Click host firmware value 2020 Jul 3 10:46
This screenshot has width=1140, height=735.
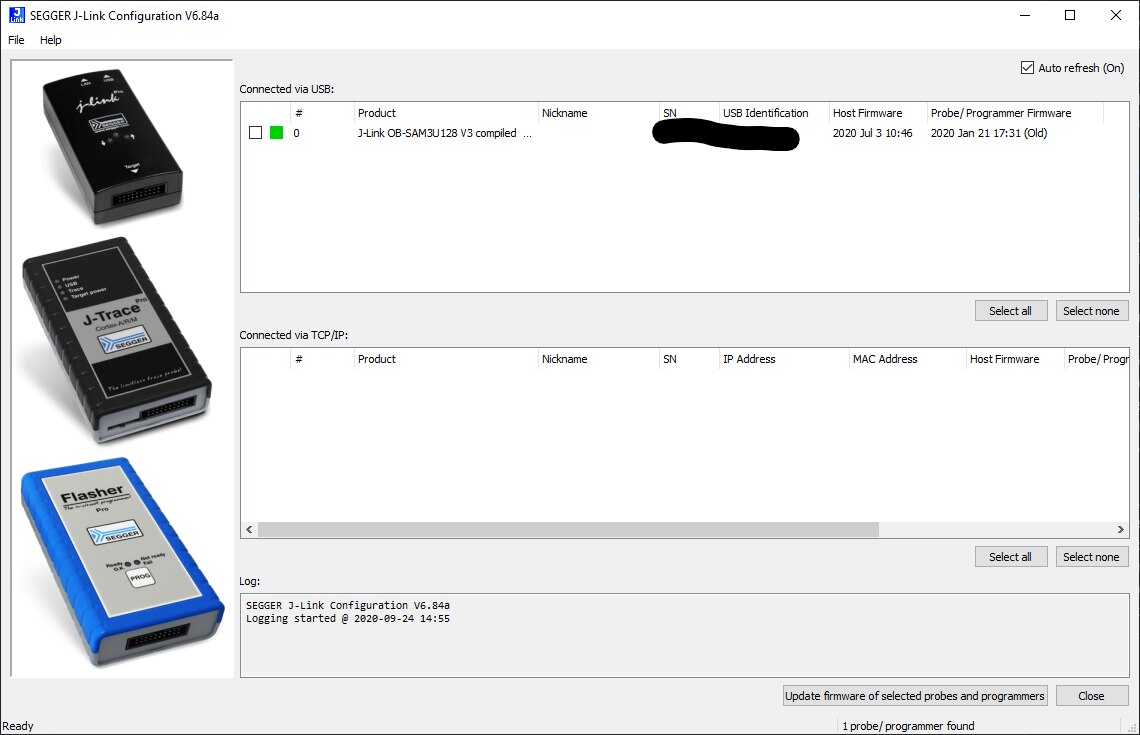[x=872, y=133]
